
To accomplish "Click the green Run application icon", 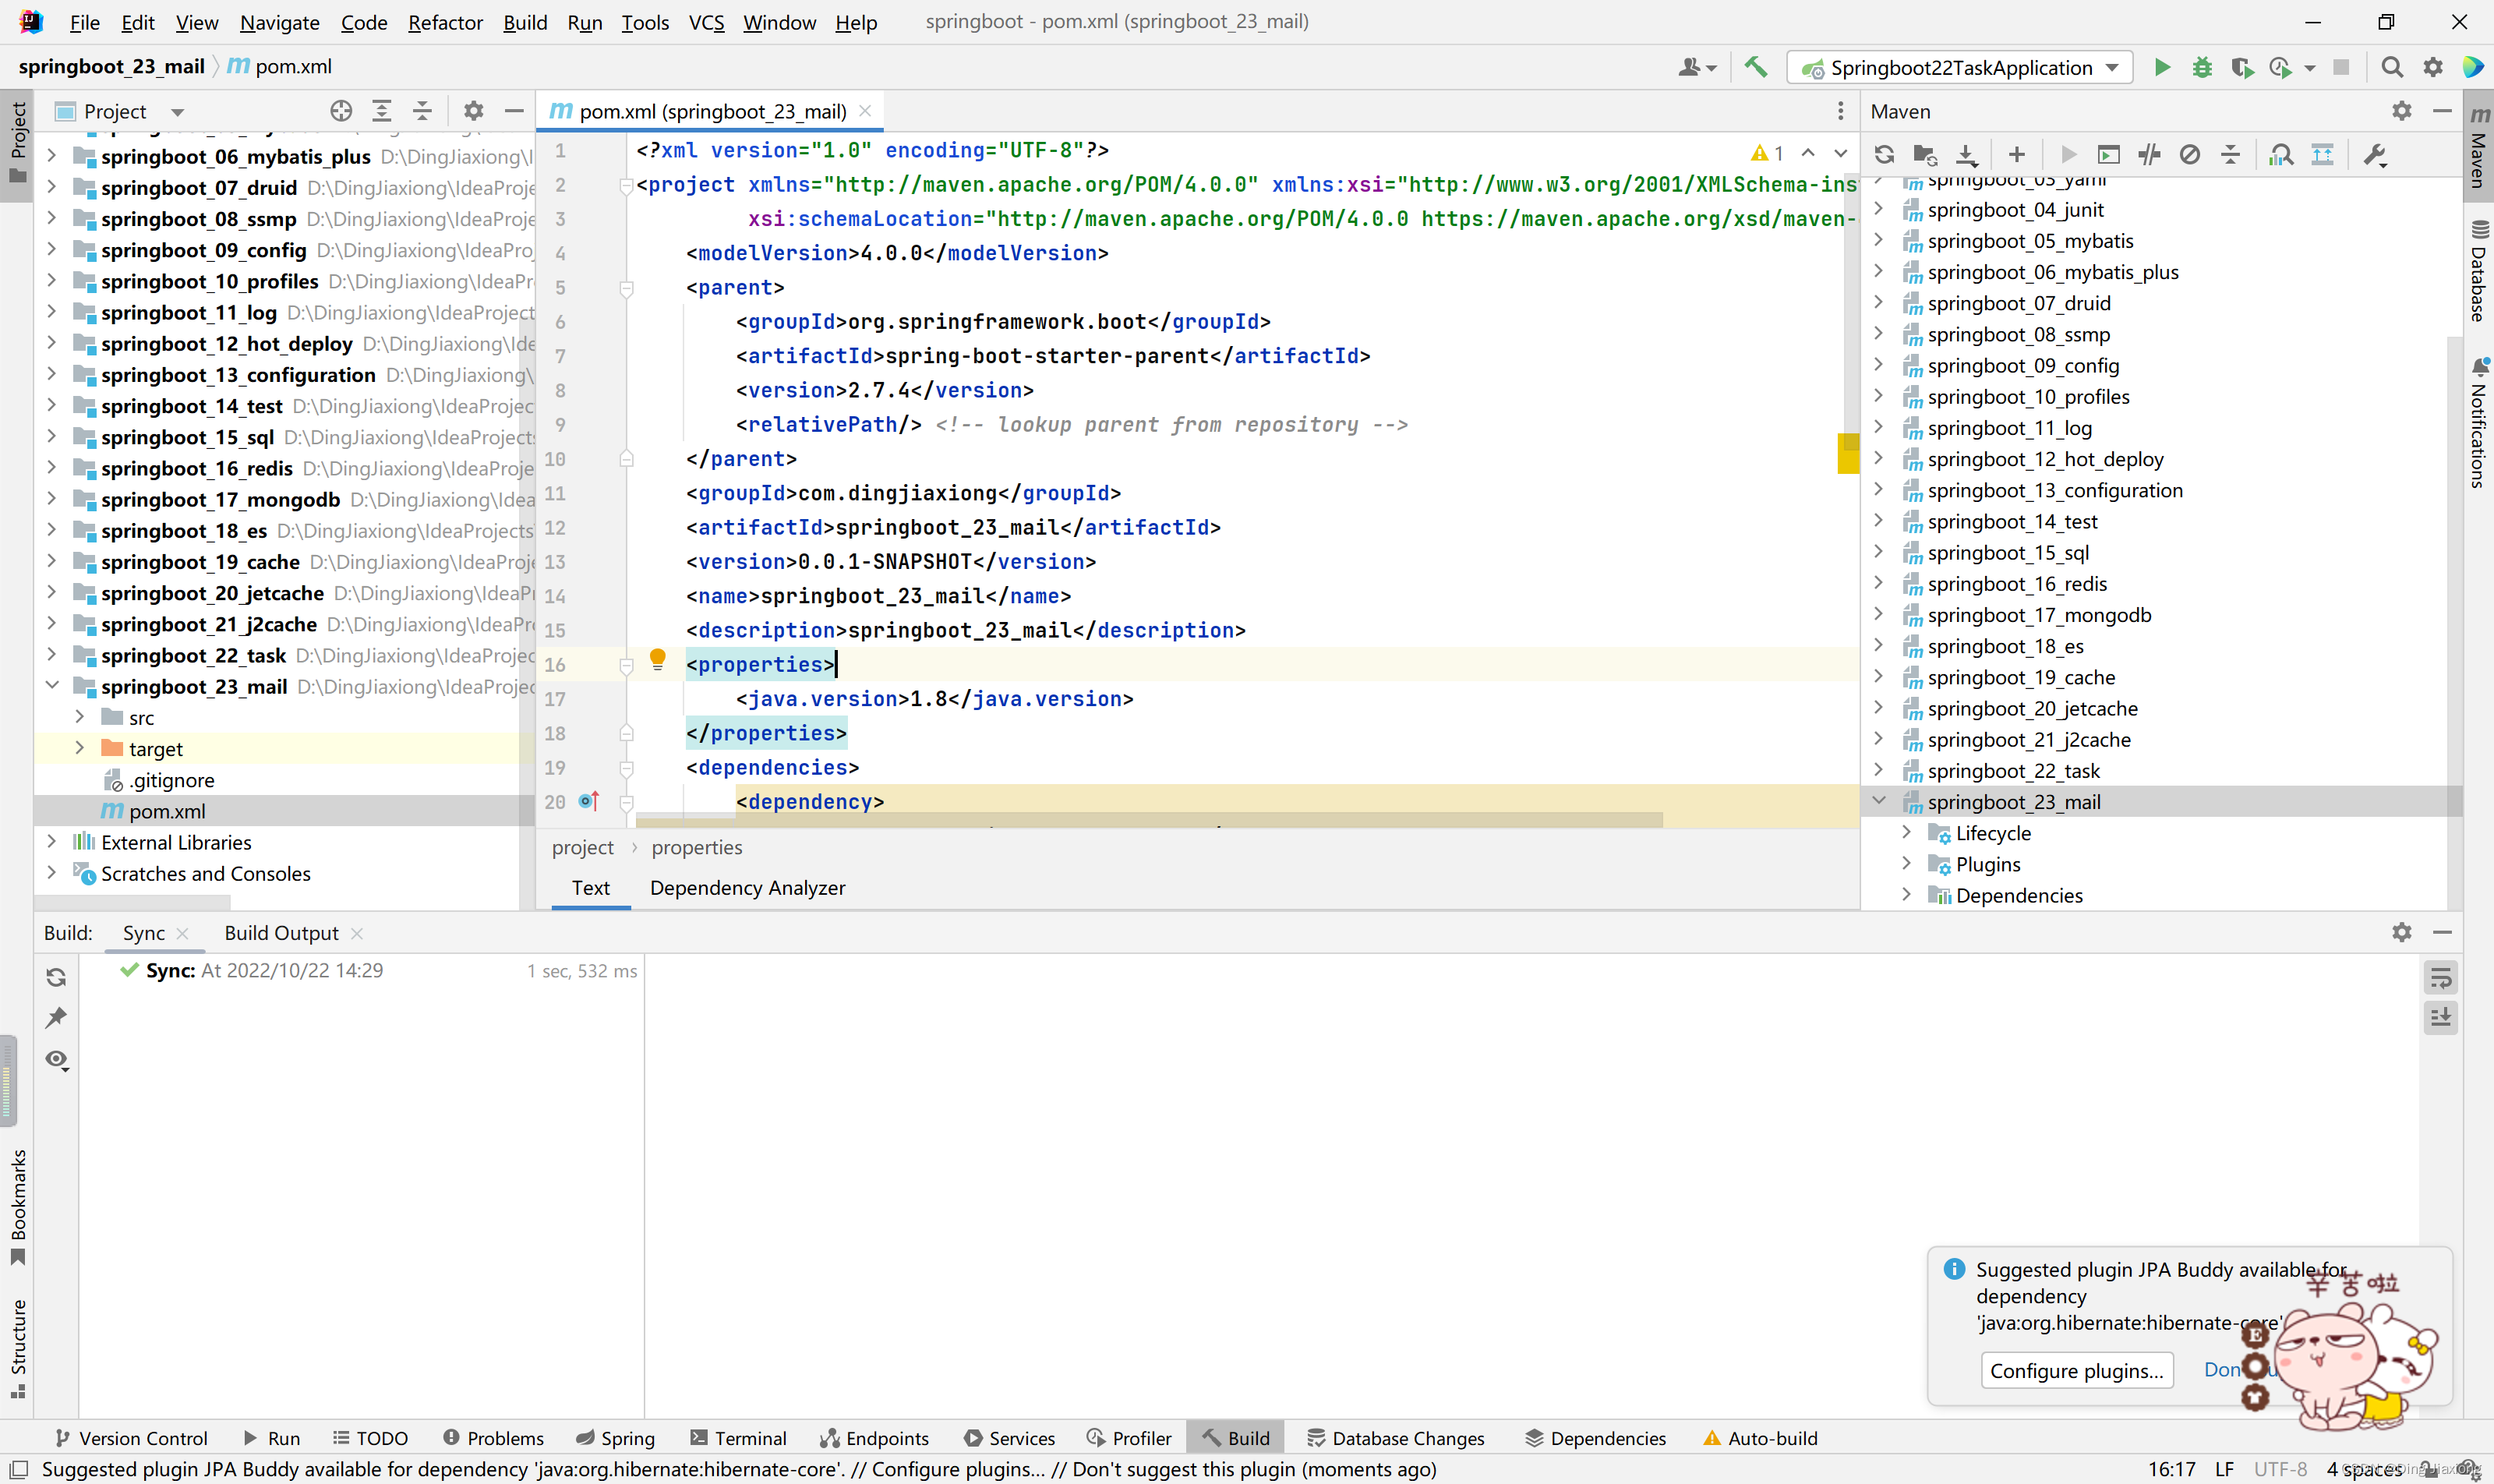I will point(2161,67).
